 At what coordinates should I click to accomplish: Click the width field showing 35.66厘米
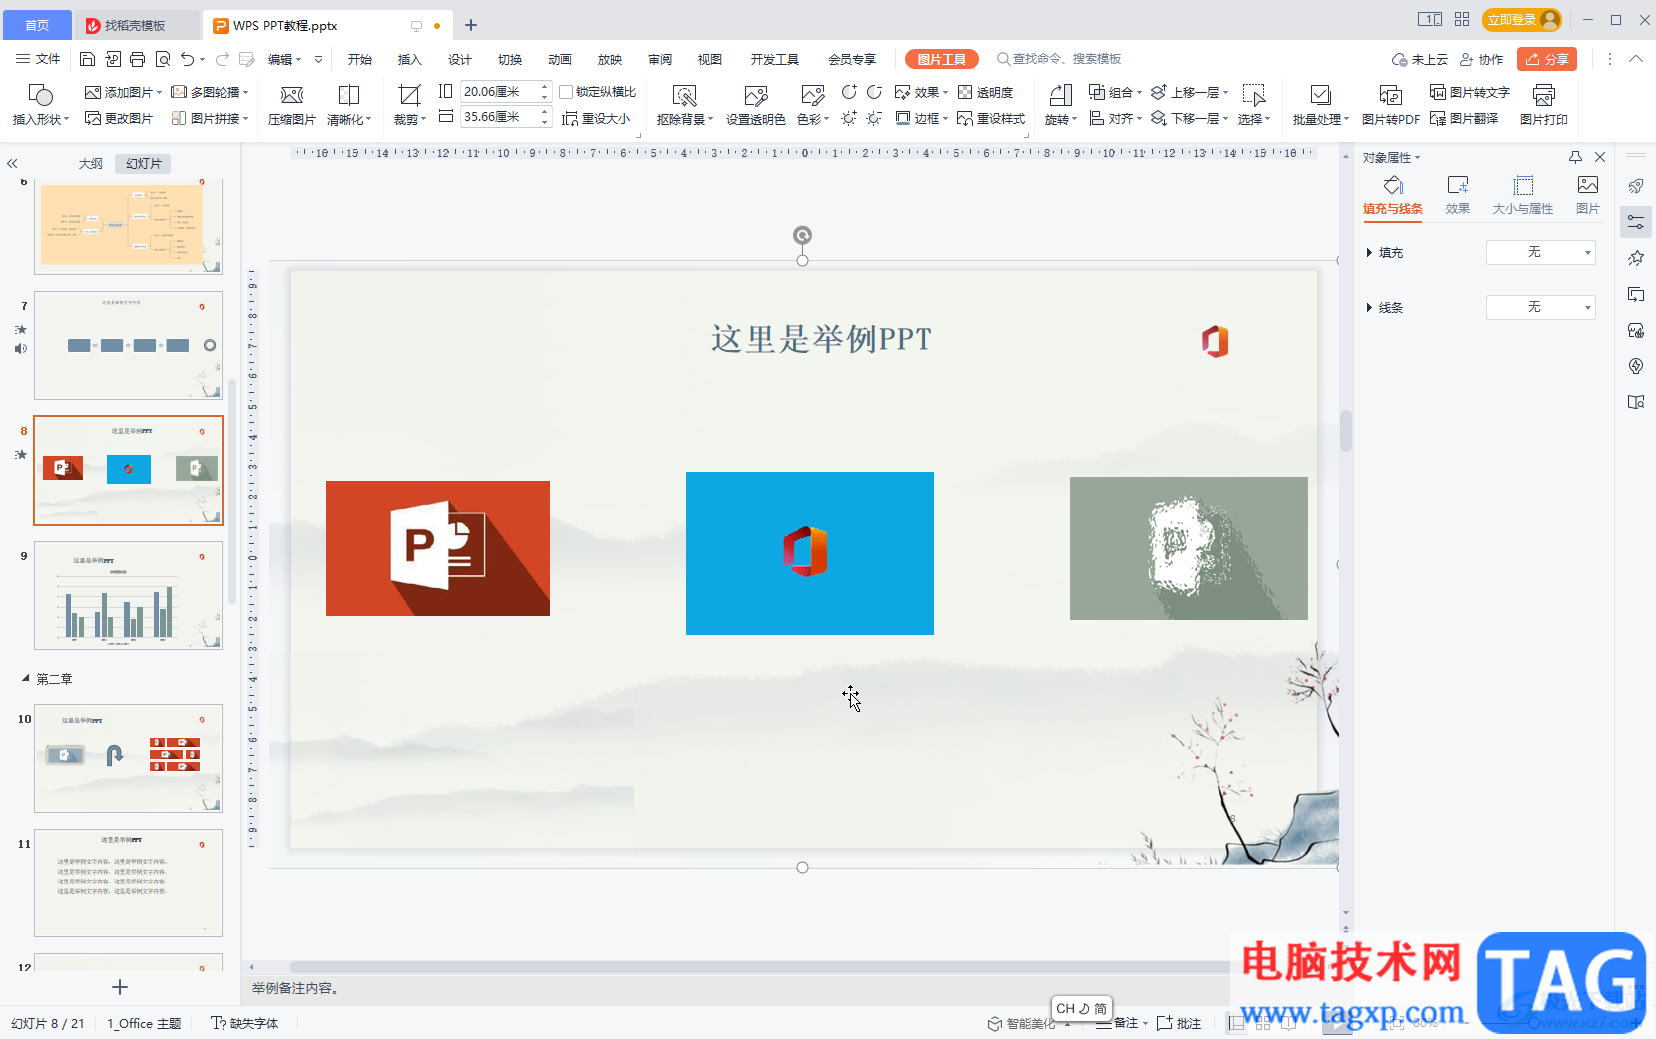click(x=498, y=117)
